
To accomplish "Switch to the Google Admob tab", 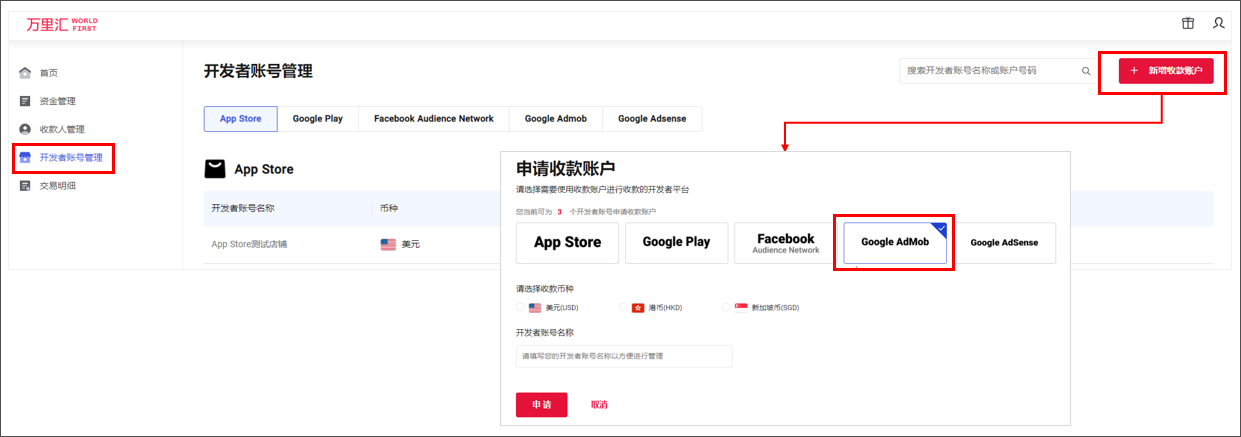I will point(556,118).
